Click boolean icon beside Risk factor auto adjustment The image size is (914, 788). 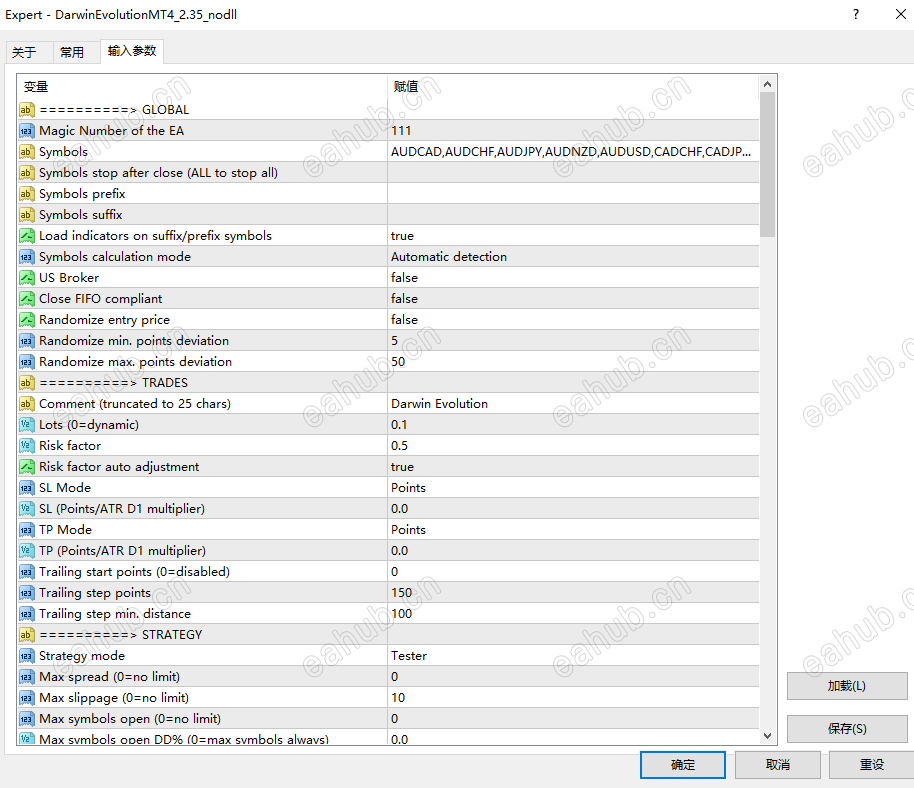[26, 466]
